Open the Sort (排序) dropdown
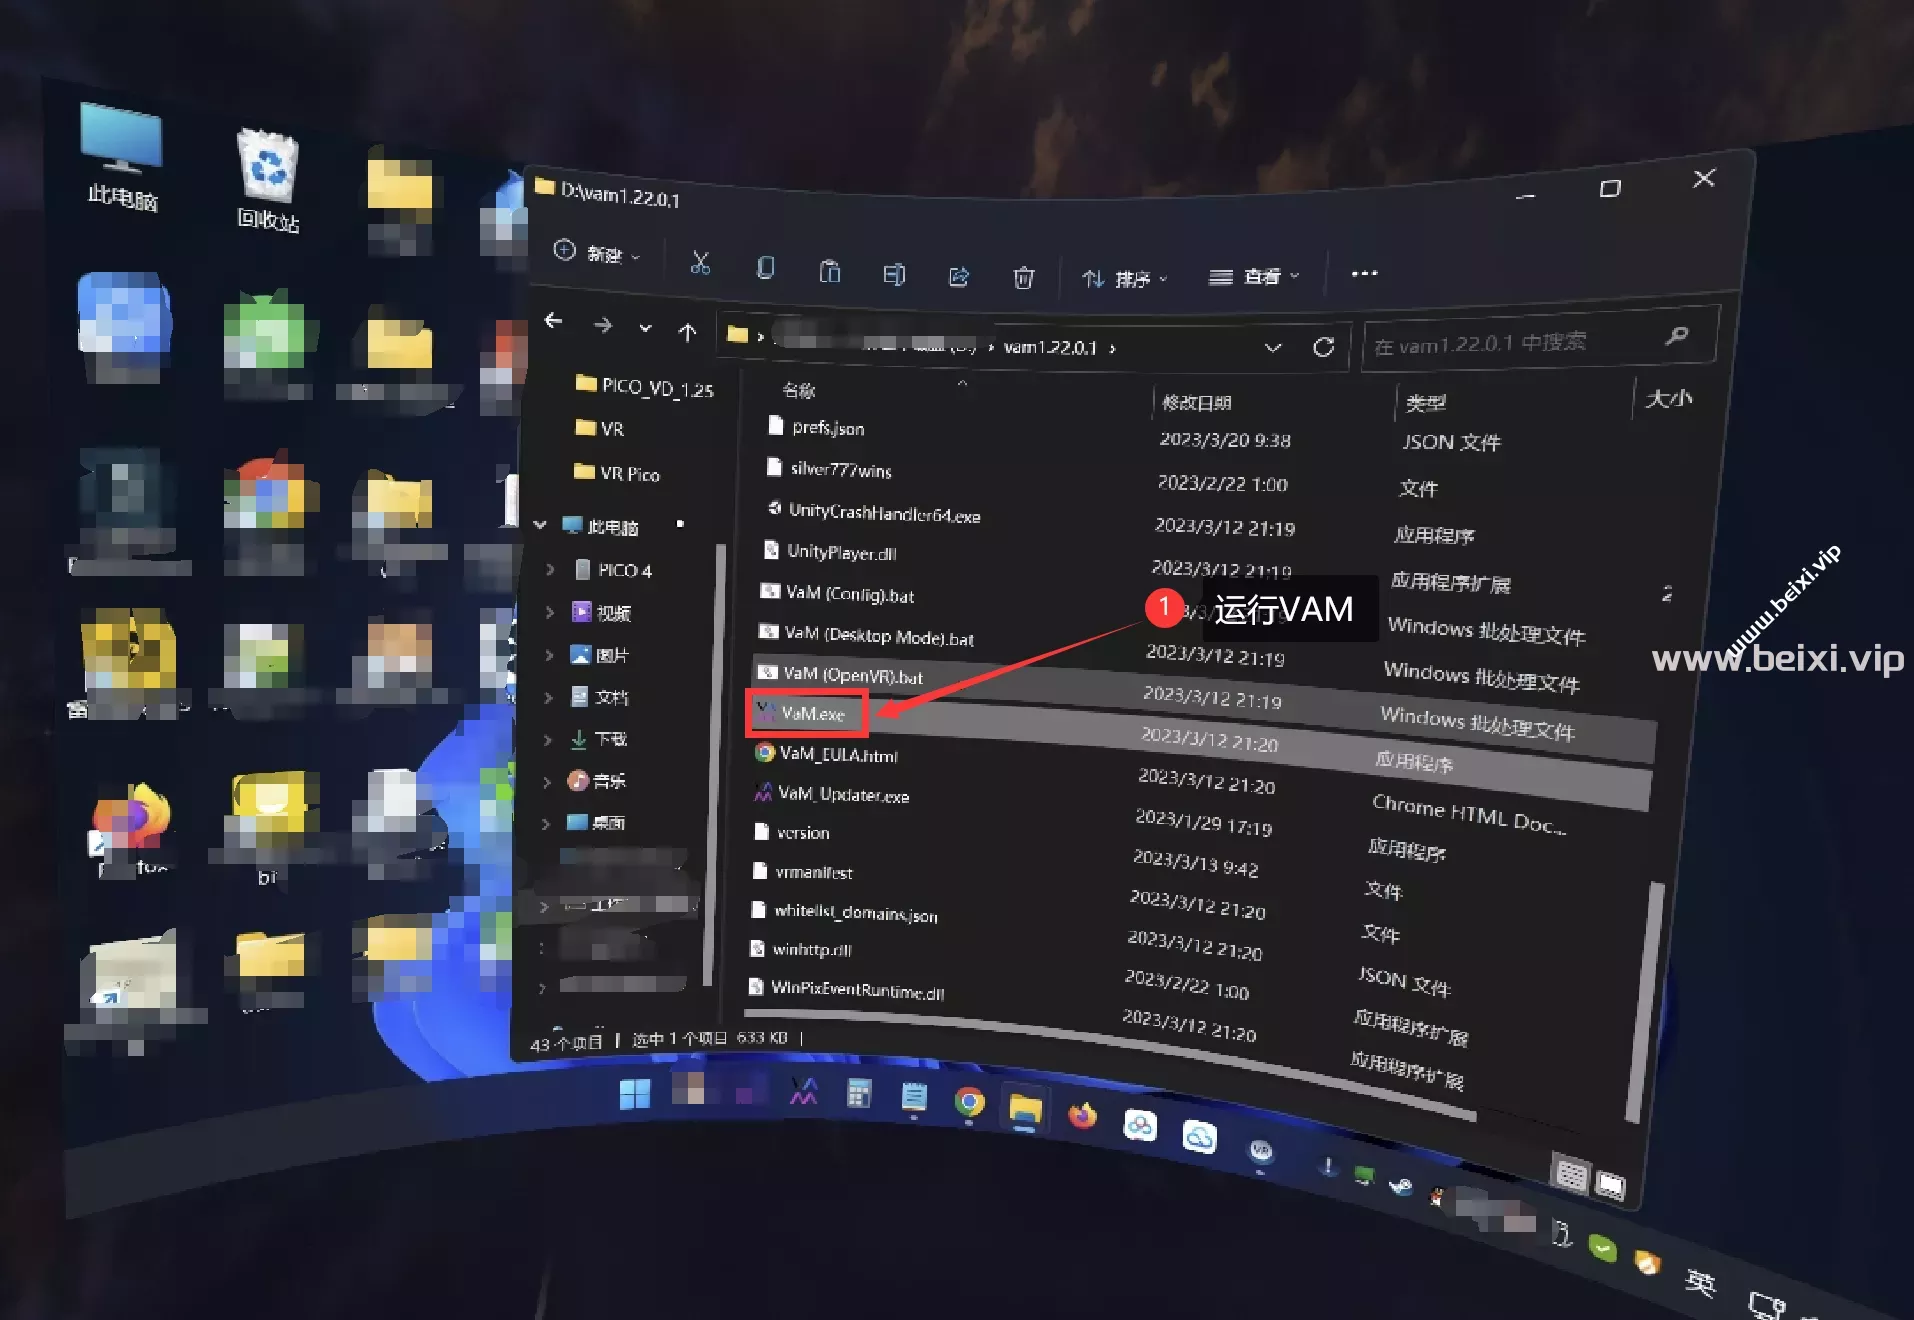Screen dimensions: 1914x1320 (x=1125, y=278)
